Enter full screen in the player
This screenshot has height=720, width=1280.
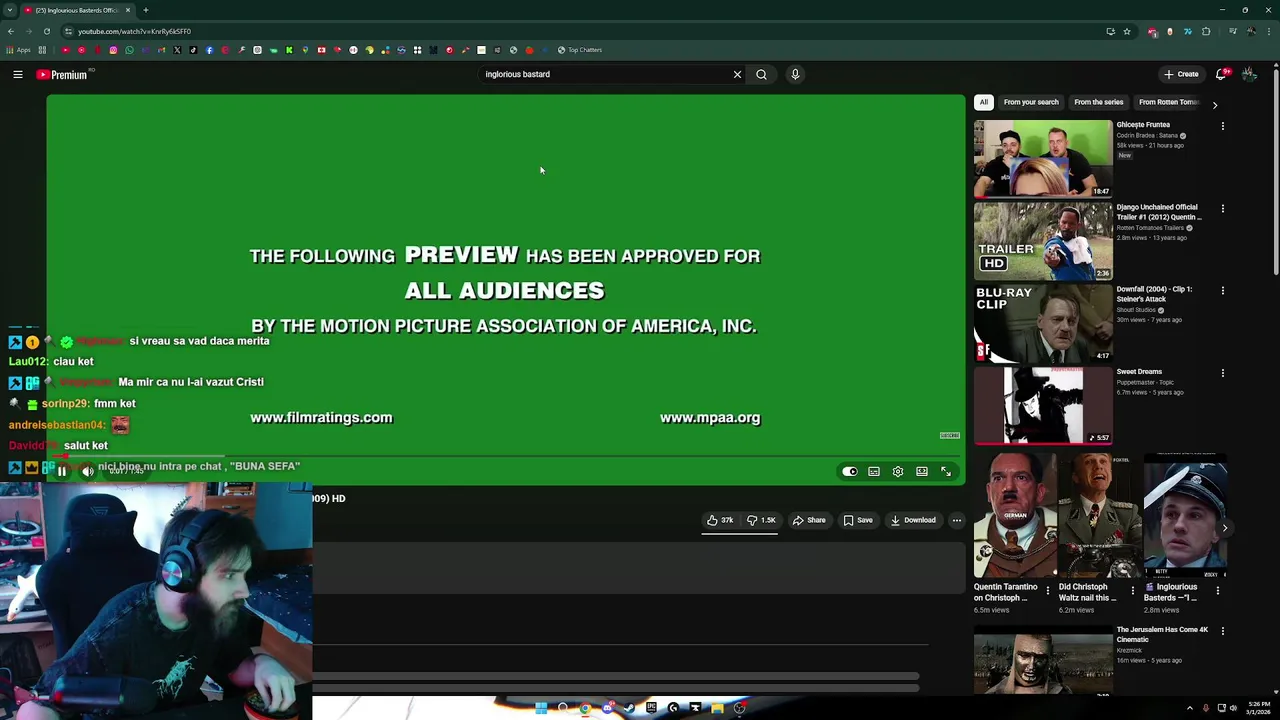point(946,471)
